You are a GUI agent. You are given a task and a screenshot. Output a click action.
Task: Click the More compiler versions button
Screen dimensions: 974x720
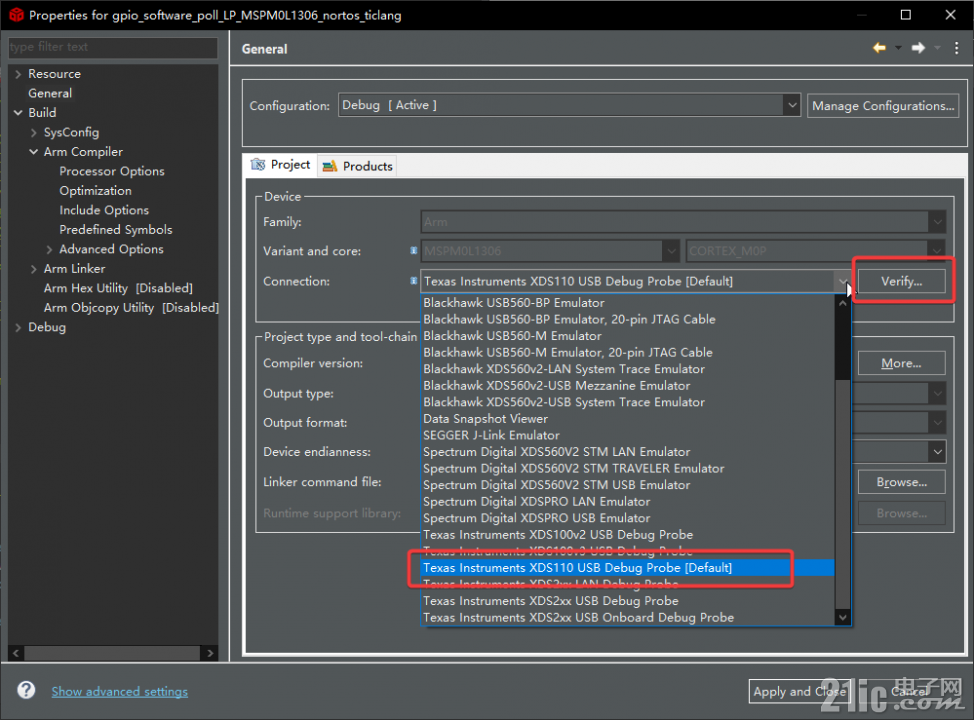(901, 363)
